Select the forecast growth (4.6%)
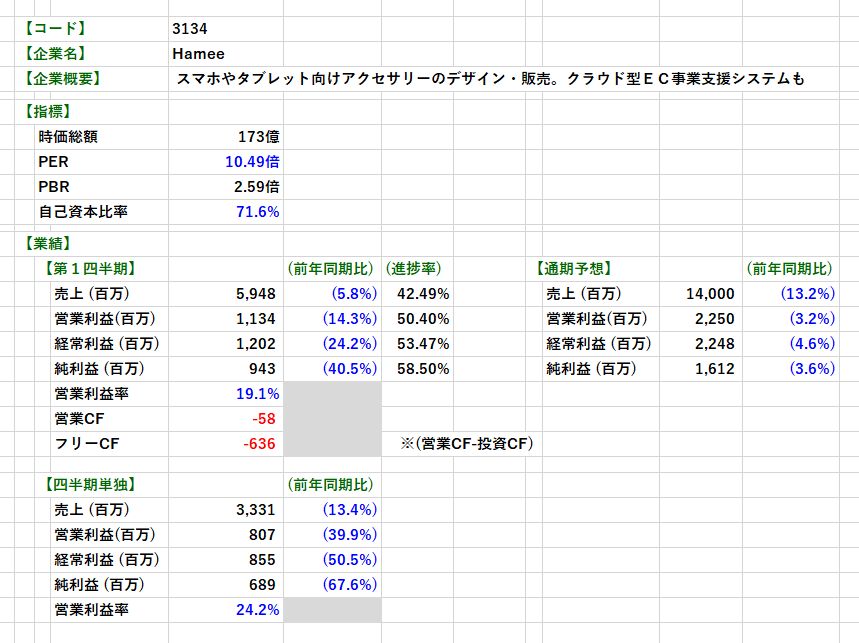This screenshot has width=859, height=643. (x=812, y=344)
